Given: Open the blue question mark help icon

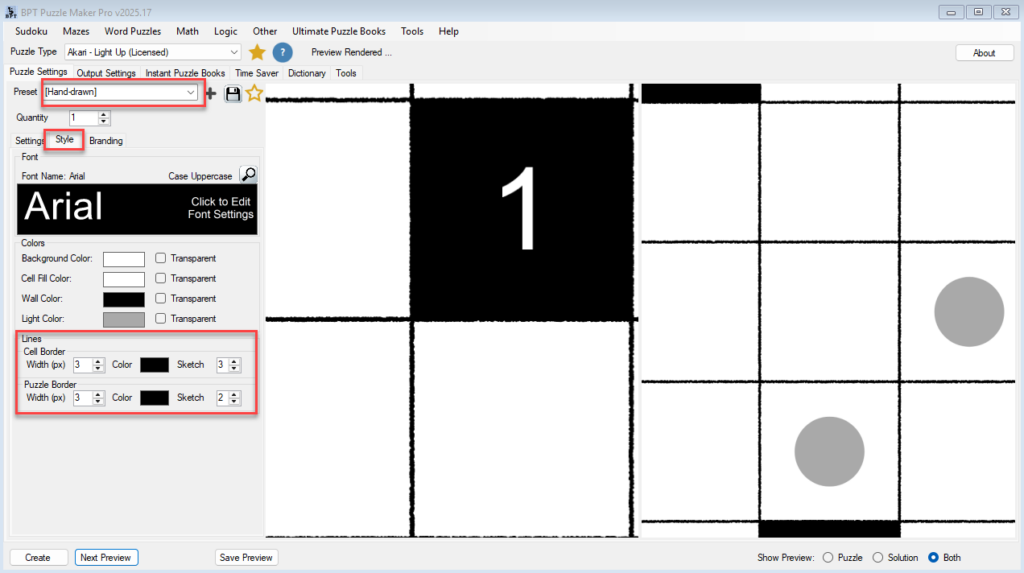Looking at the screenshot, I should pos(283,52).
